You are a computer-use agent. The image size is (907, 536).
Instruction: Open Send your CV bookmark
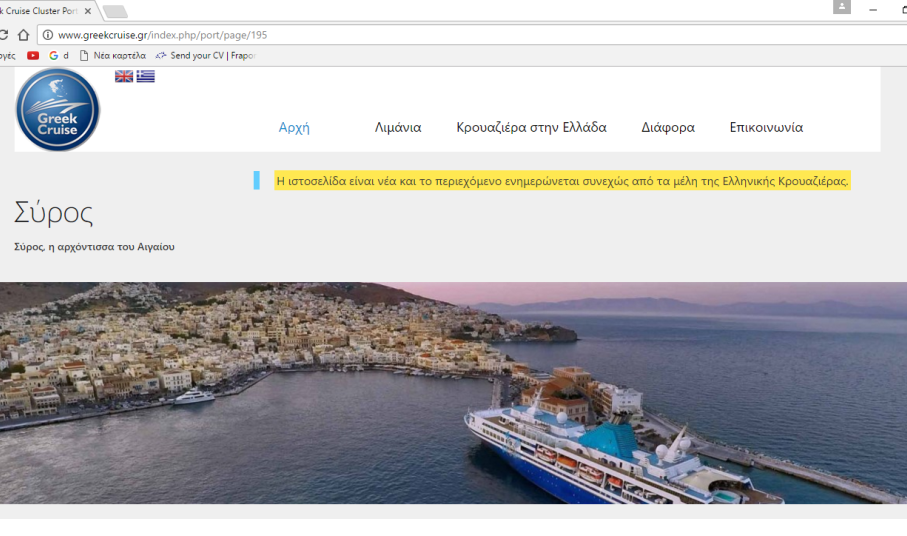pos(206,56)
